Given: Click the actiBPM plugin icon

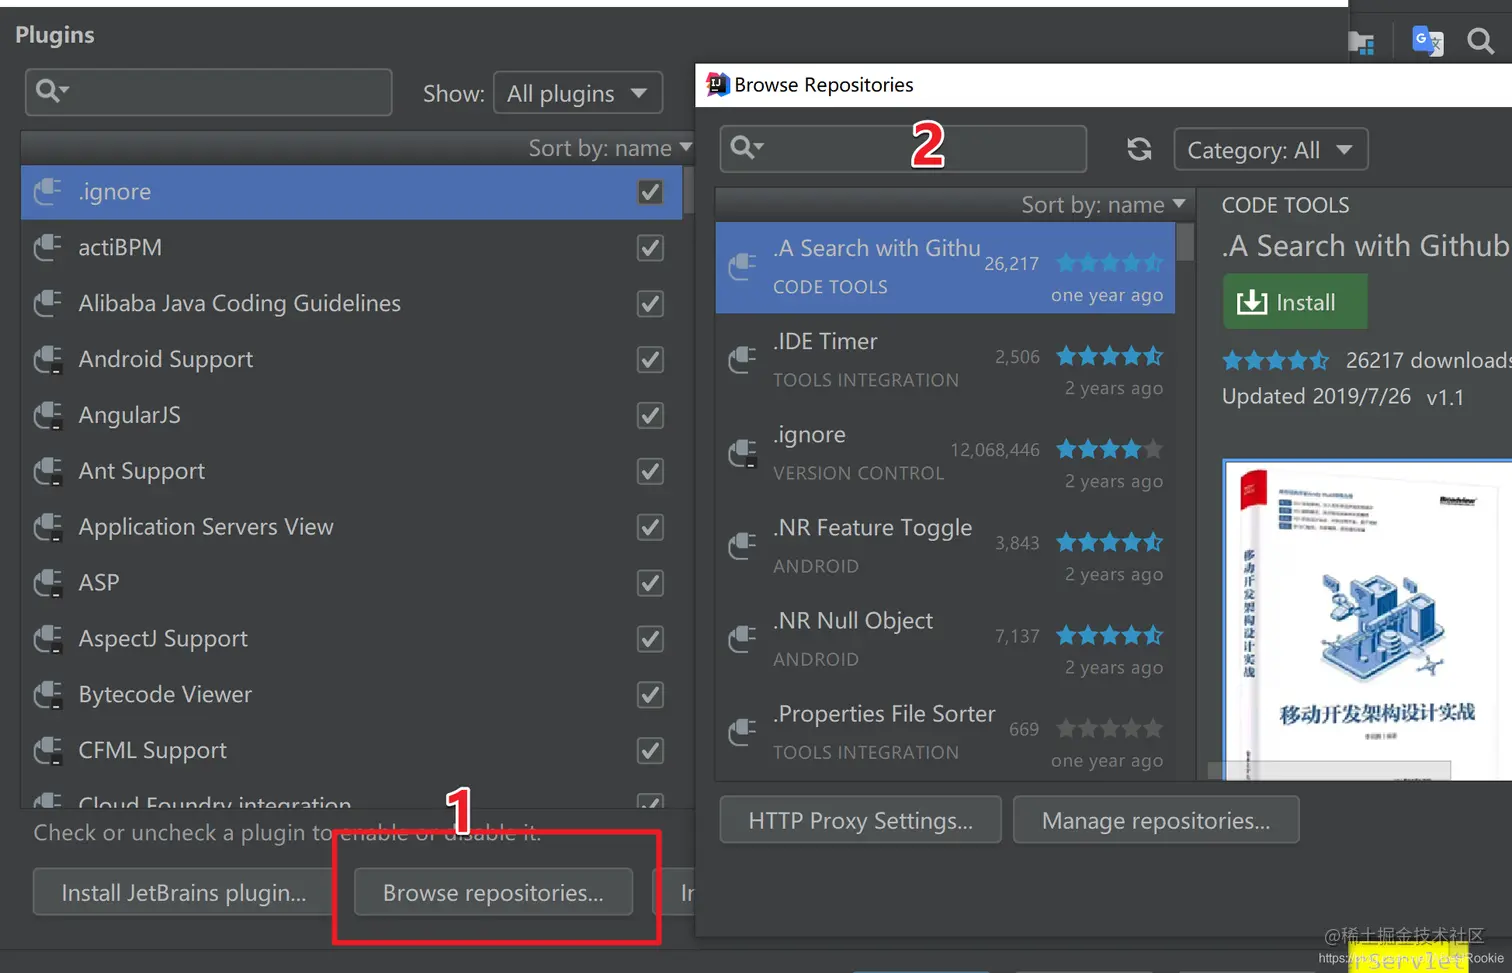Looking at the screenshot, I should (x=48, y=248).
